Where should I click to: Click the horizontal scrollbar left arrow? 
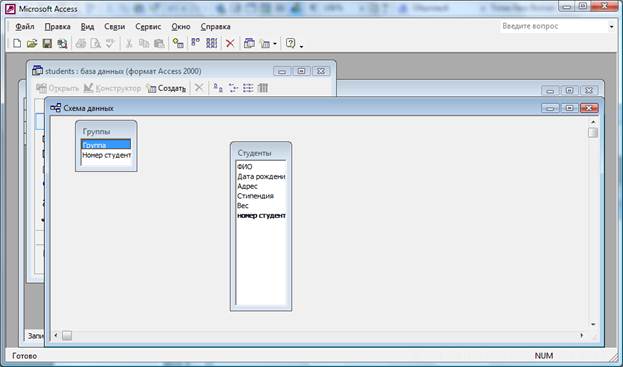pyautogui.click(x=56, y=336)
